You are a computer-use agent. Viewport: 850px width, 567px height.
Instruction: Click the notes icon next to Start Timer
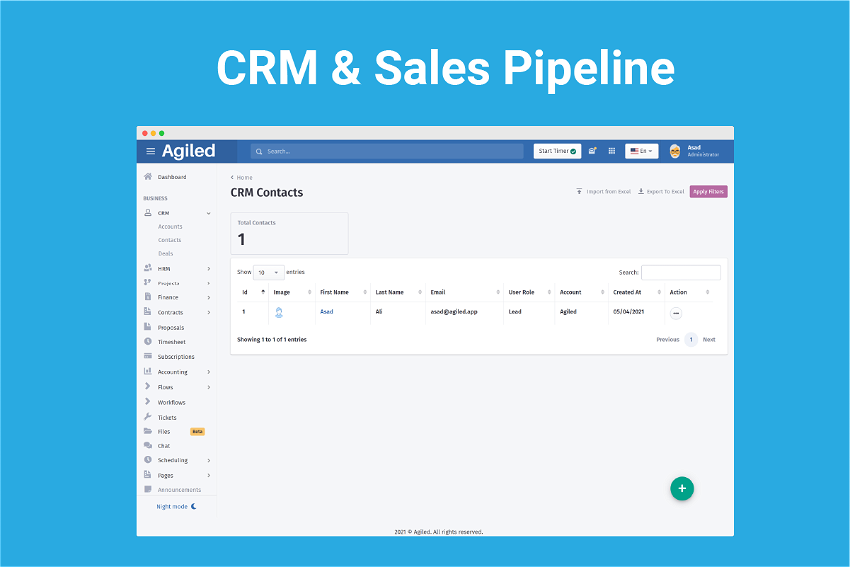[x=593, y=151]
